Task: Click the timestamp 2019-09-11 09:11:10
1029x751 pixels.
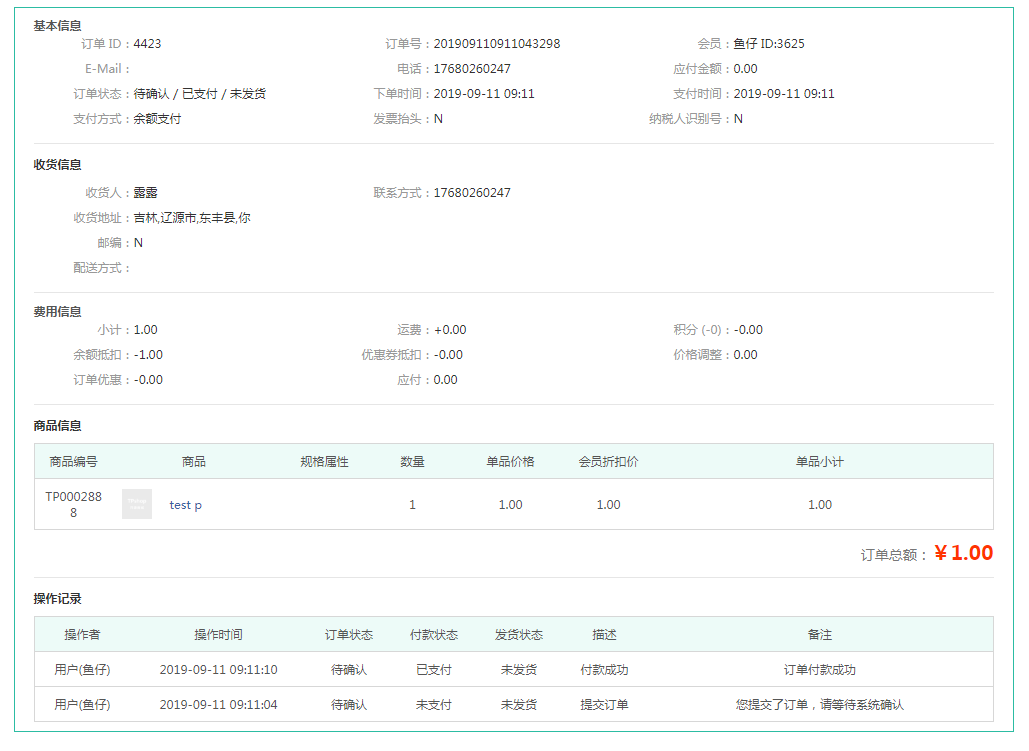Action: coord(218,669)
